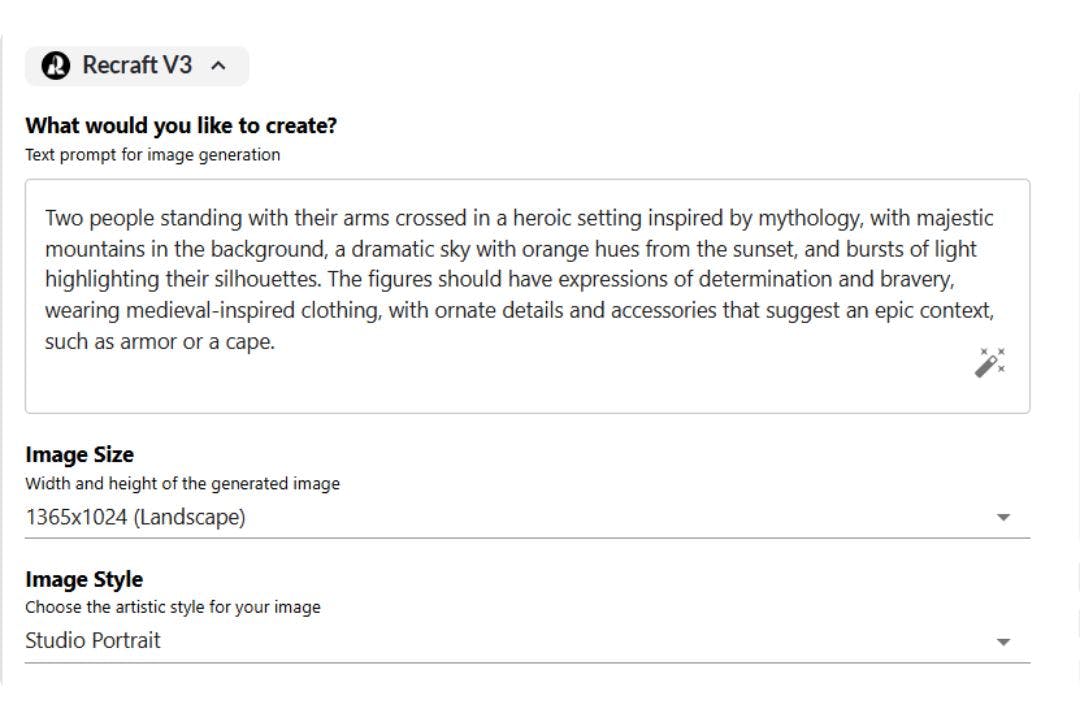Place cursor after 'armor or a cape.' text
Screen dimensions: 1080x720
point(276,342)
